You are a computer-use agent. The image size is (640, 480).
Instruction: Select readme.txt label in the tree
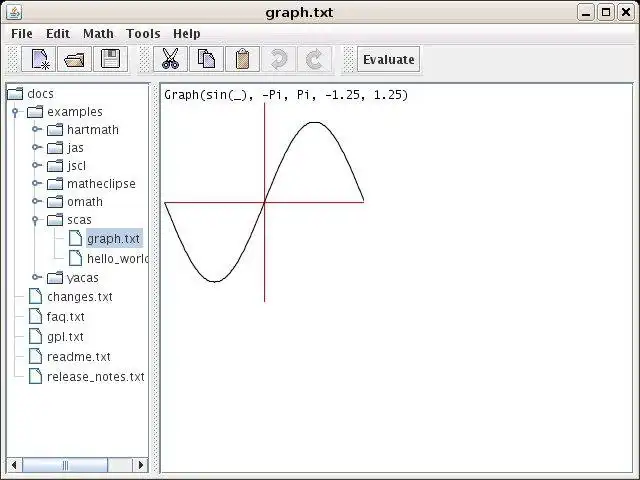click(79, 357)
